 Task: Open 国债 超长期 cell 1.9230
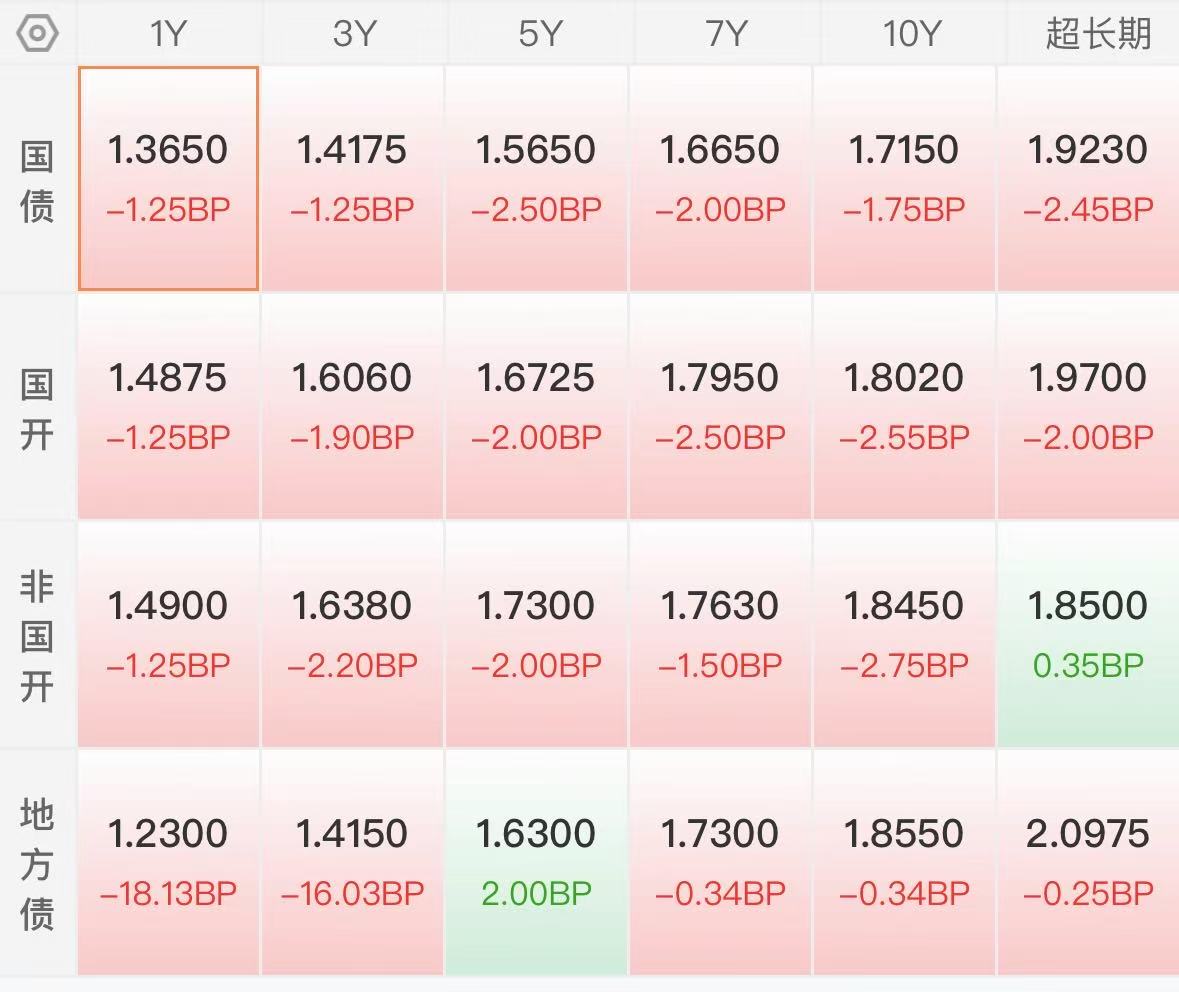point(1088,178)
